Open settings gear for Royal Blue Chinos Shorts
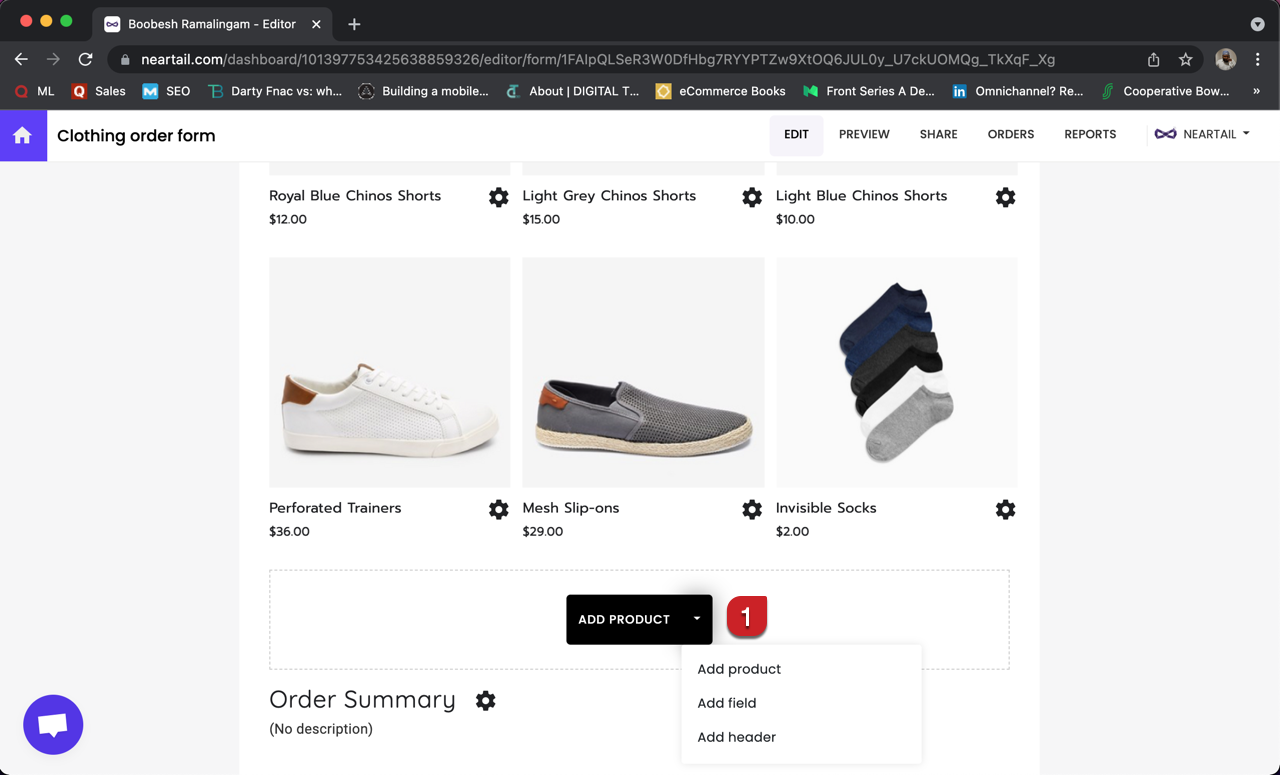 (x=498, y=198)
